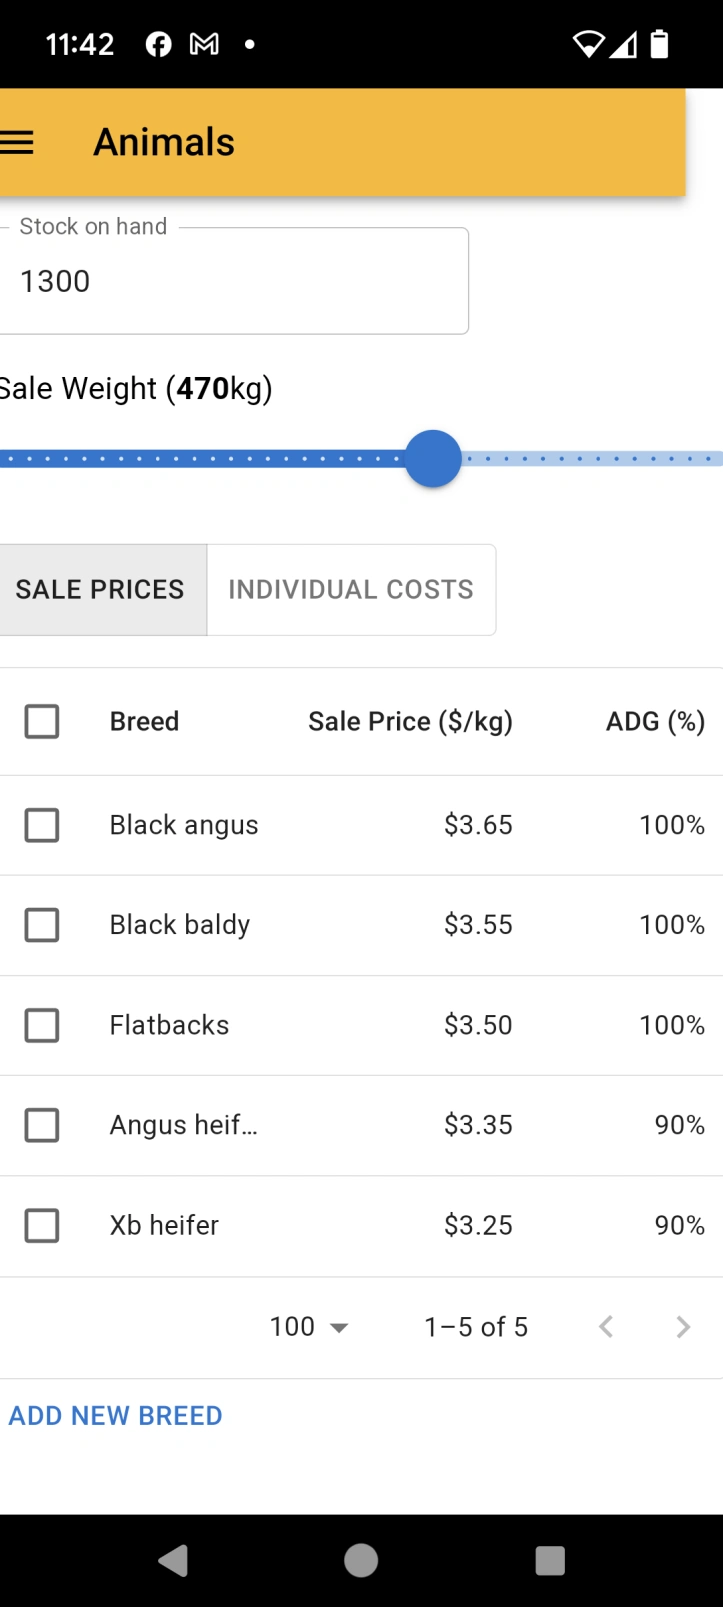Tap the Android home navigation button
The image size is (723, 1607).
[361, 1561]
